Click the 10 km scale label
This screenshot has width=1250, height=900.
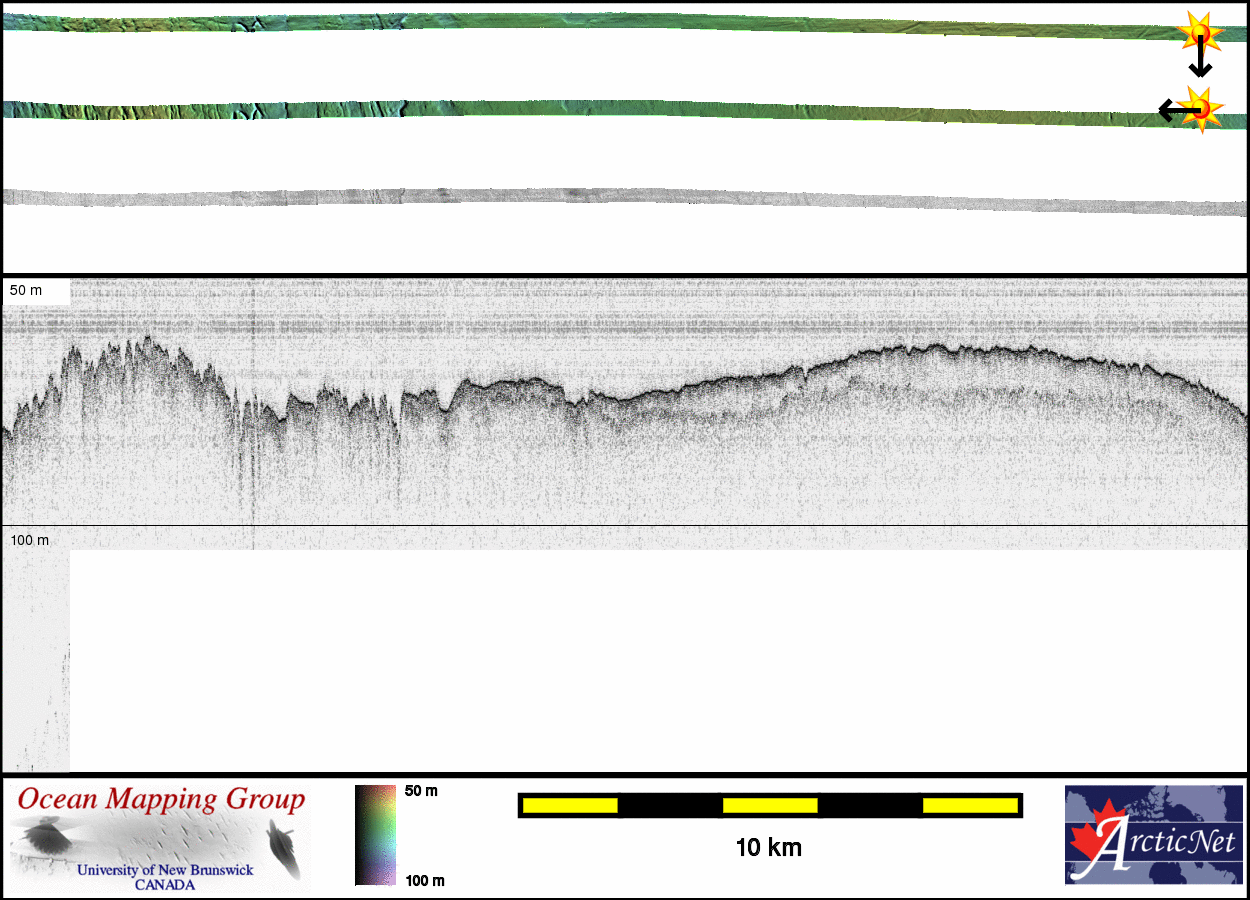(x=768, y=848)
